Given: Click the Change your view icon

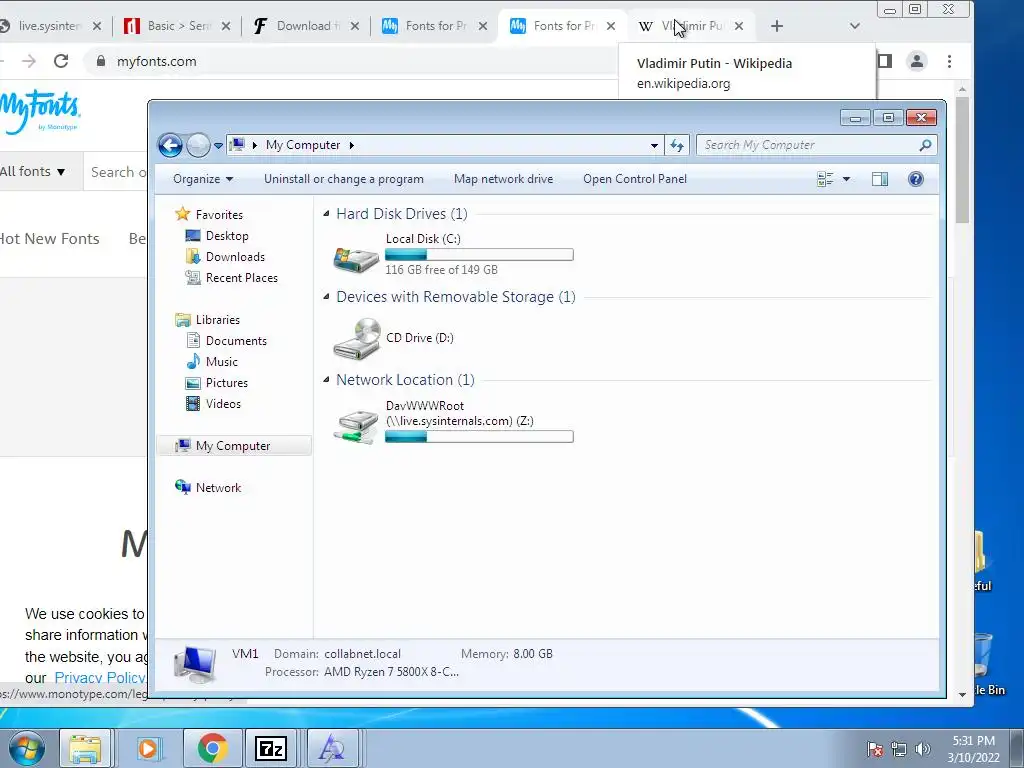Looking at the screenshot, I should click(825, 179).
